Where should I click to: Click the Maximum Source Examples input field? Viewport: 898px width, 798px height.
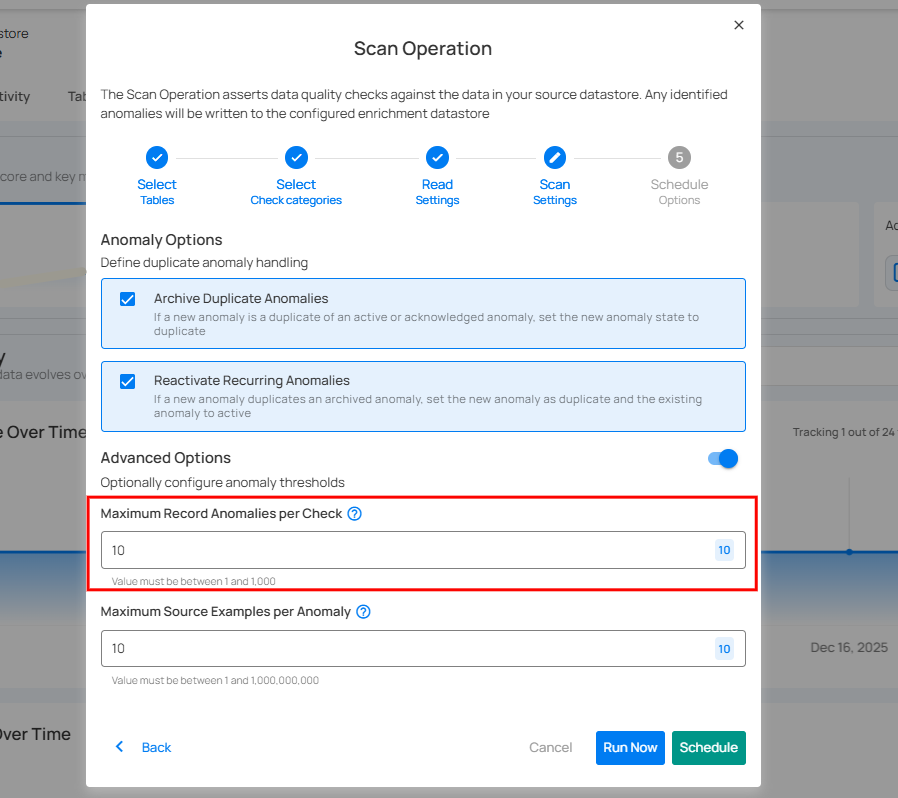[x=400, y=648]
